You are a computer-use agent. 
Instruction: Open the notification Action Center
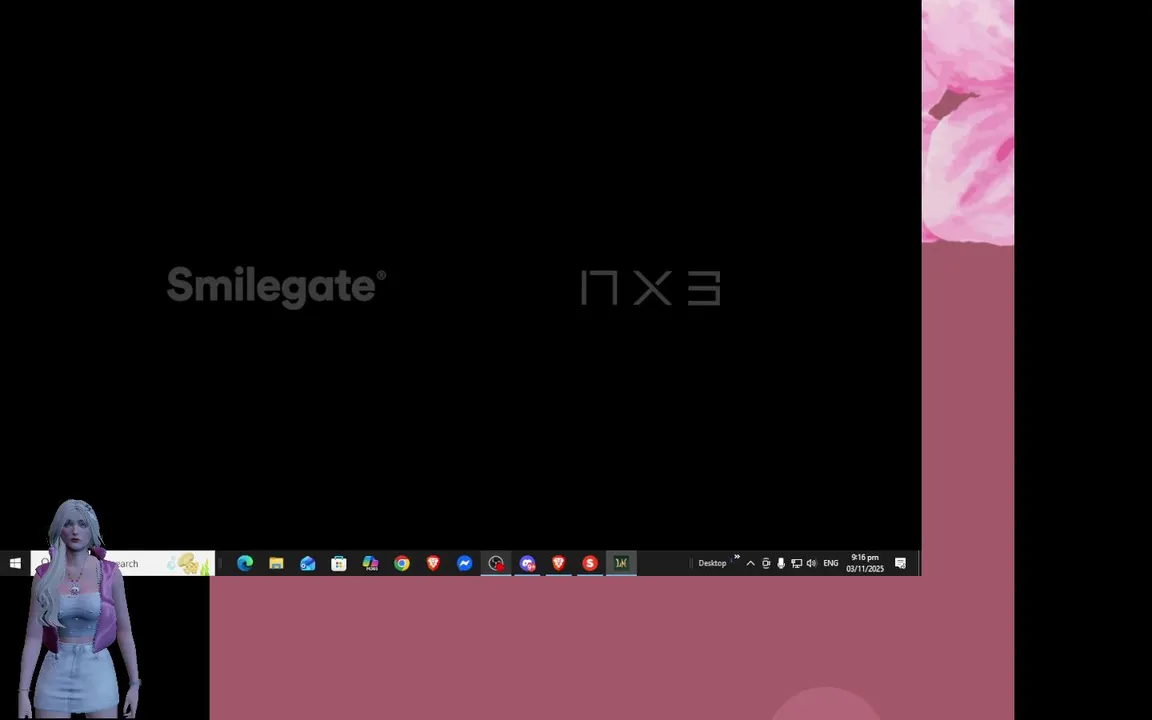pyautogui.click(x=900, y=564)
